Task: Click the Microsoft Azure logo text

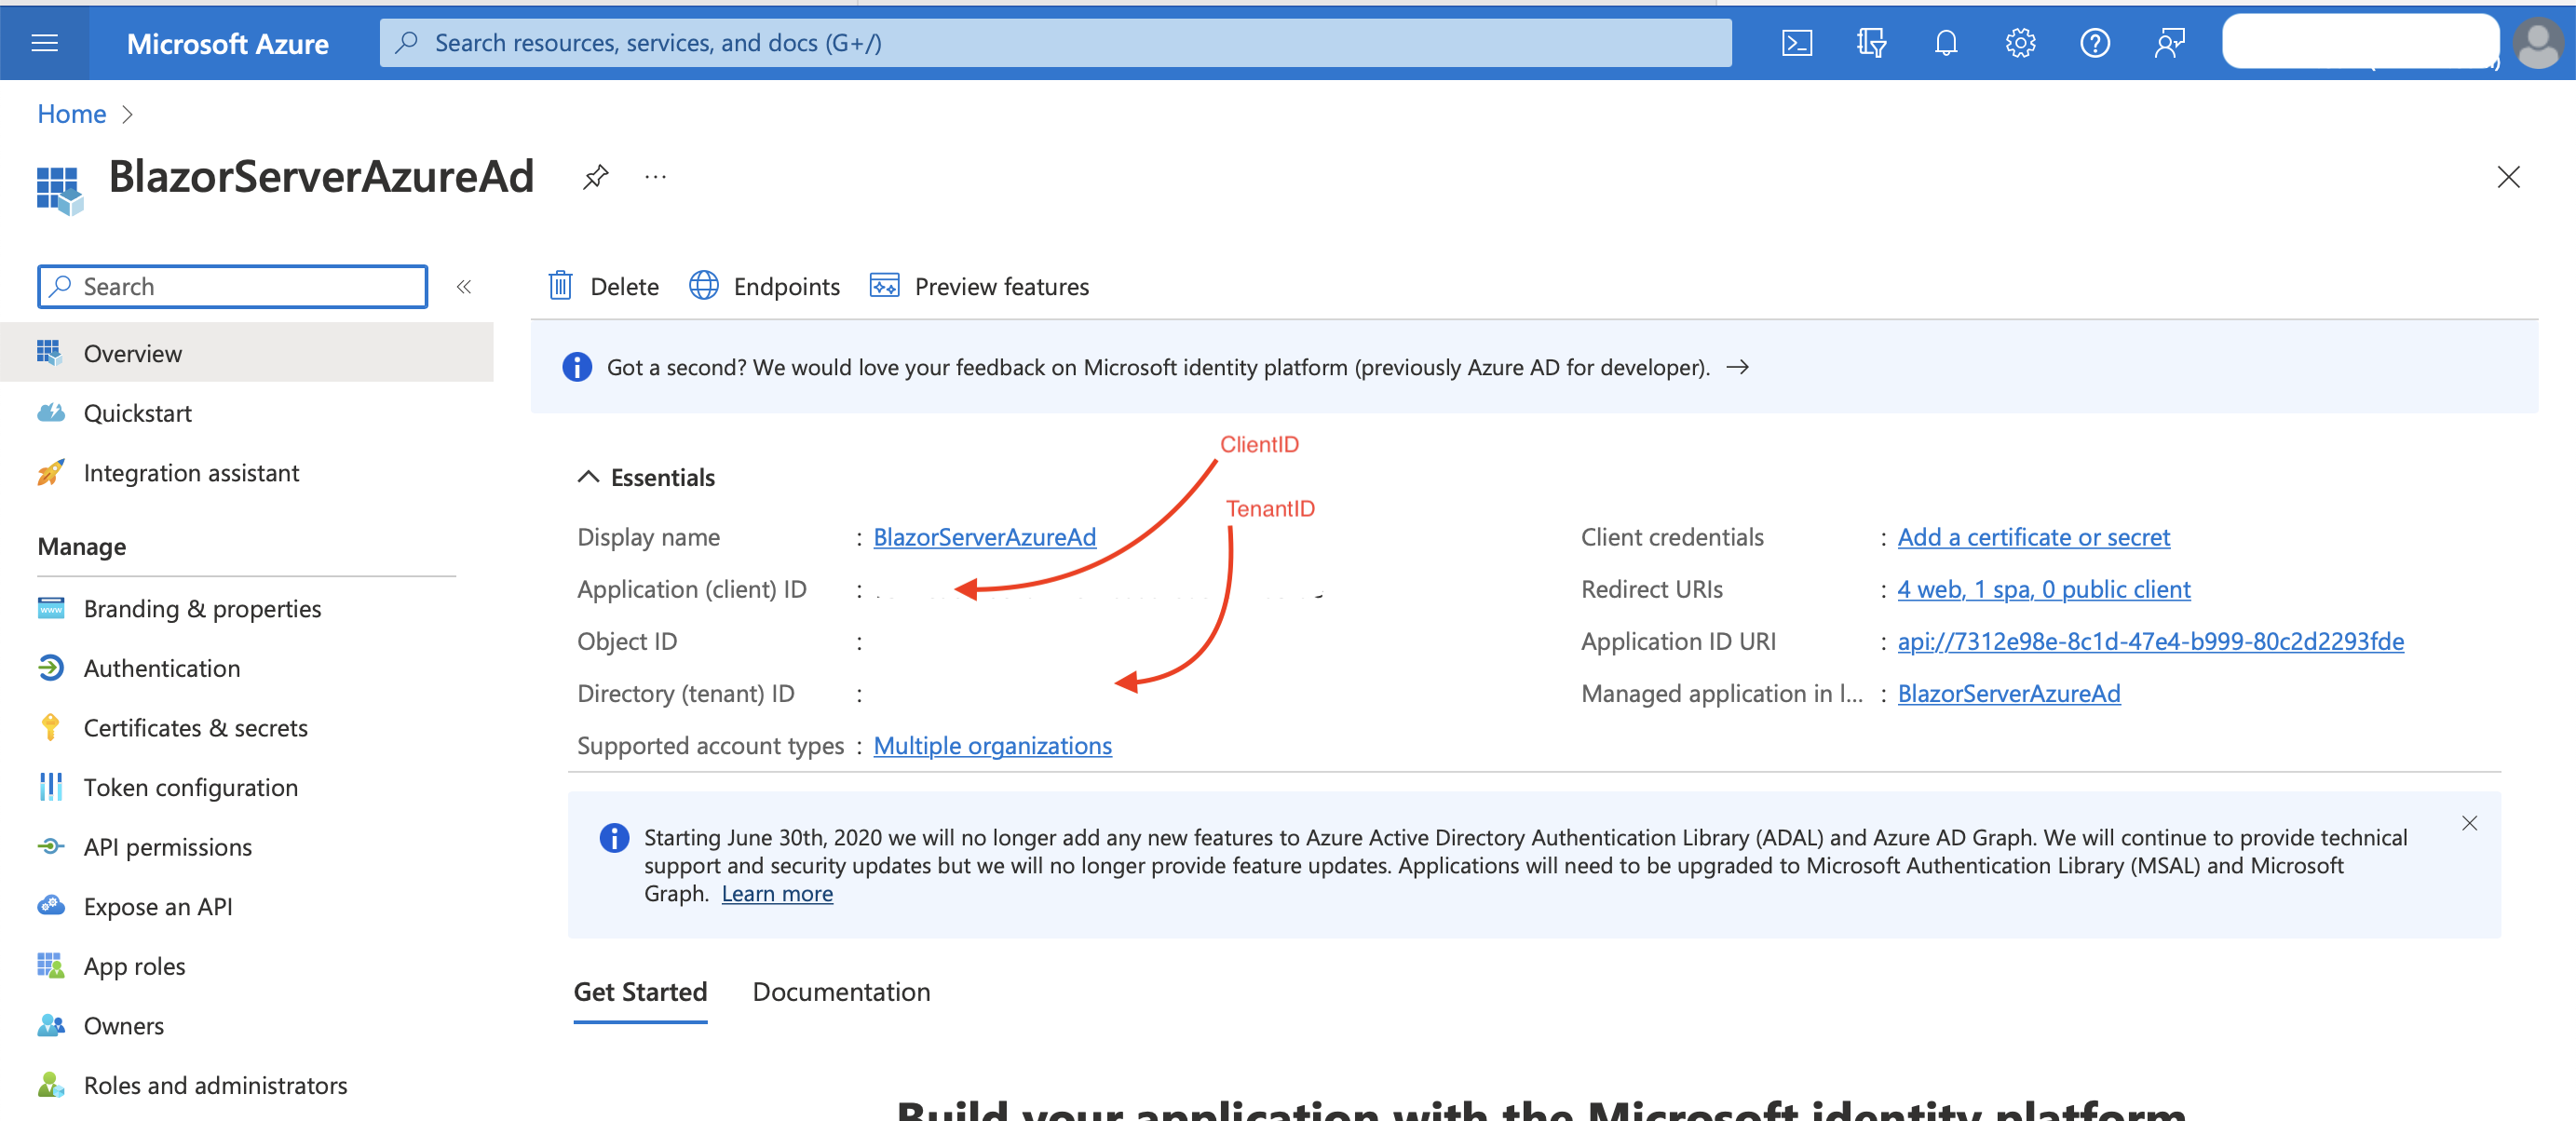Action: point(227,43)
